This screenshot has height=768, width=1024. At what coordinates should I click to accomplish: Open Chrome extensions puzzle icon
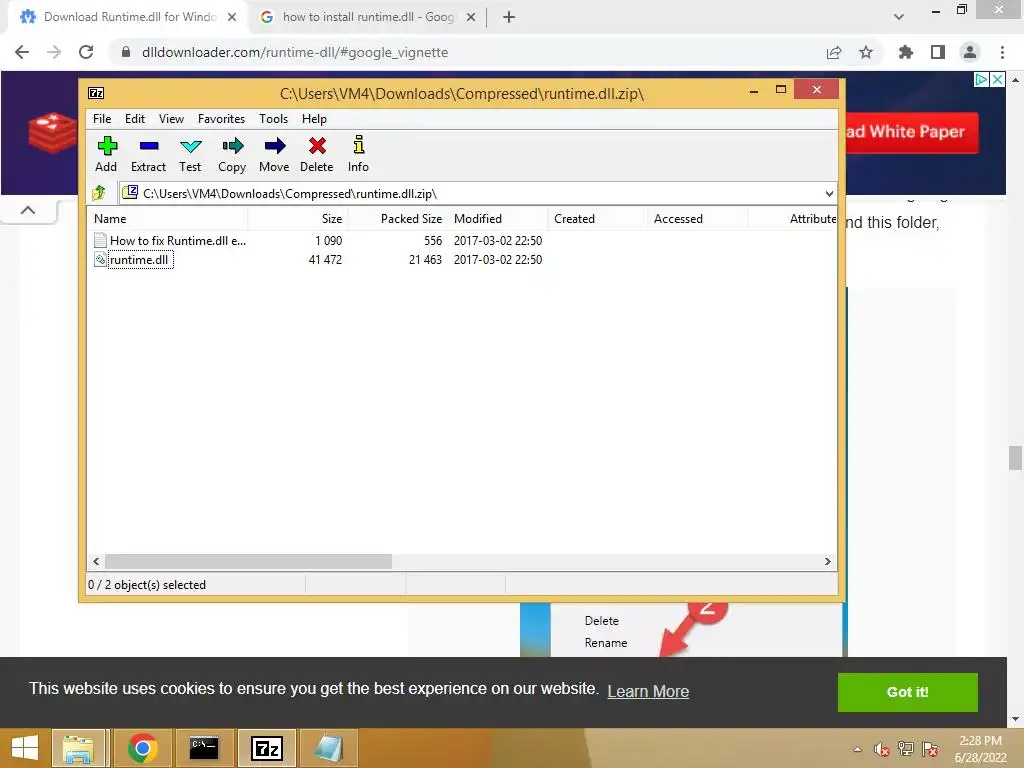tap(906, 52)
